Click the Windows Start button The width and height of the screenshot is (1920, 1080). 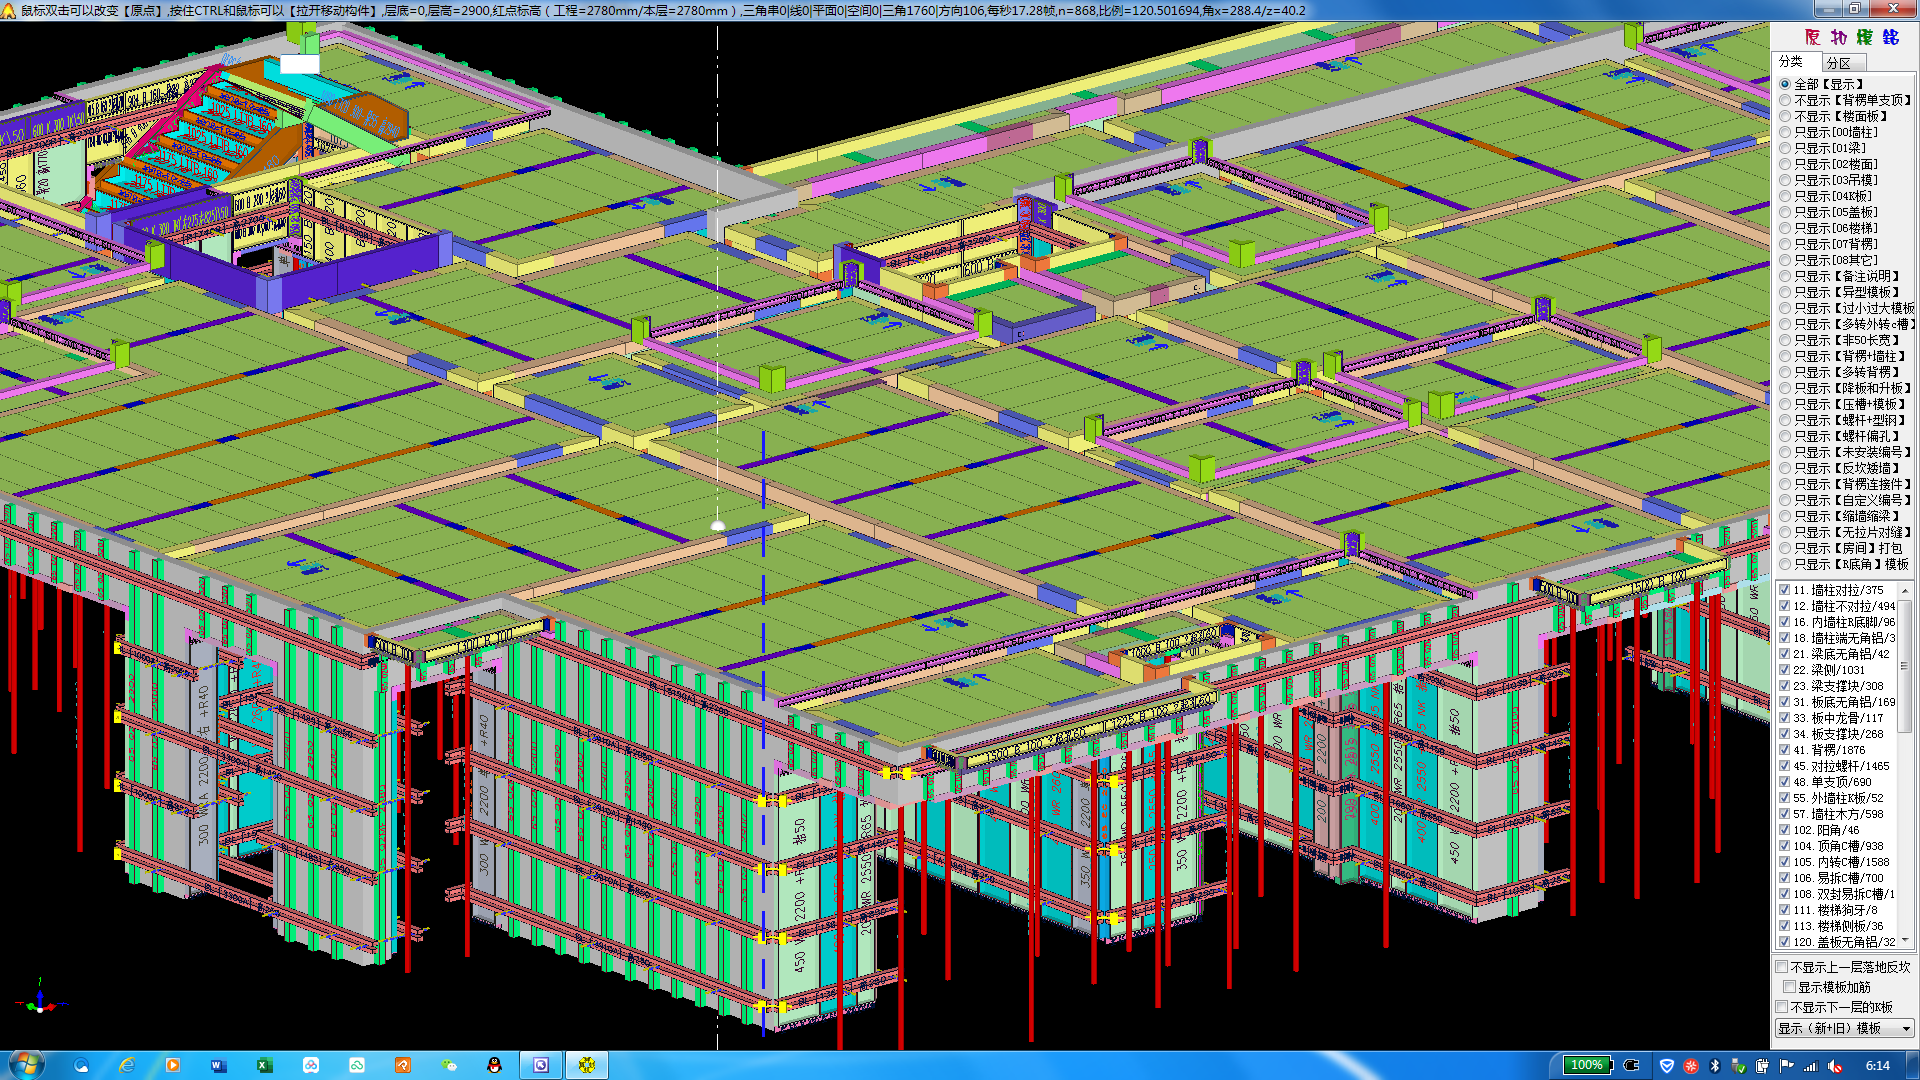[27, 1064]
